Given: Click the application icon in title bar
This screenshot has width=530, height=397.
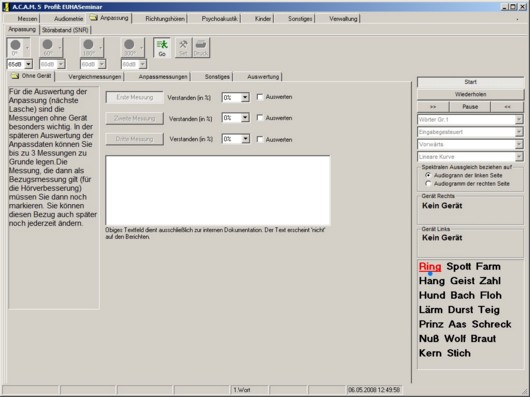Looking at the screenshot, I should tap(6, 7).
